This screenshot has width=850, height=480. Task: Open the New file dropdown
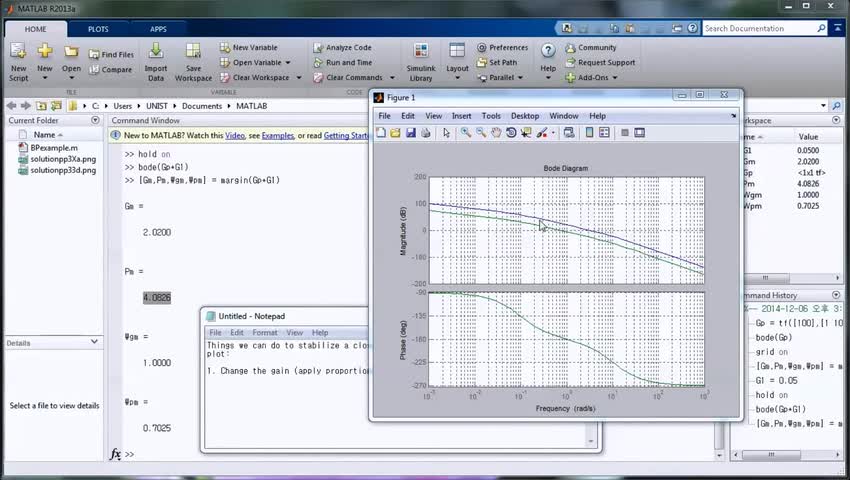[x=44, y=78]
